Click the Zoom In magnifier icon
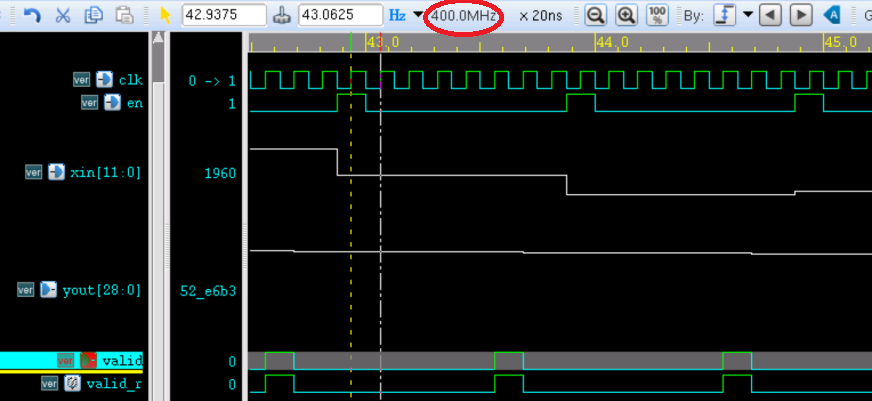The image size is (872, 401). tap(626, 16)
